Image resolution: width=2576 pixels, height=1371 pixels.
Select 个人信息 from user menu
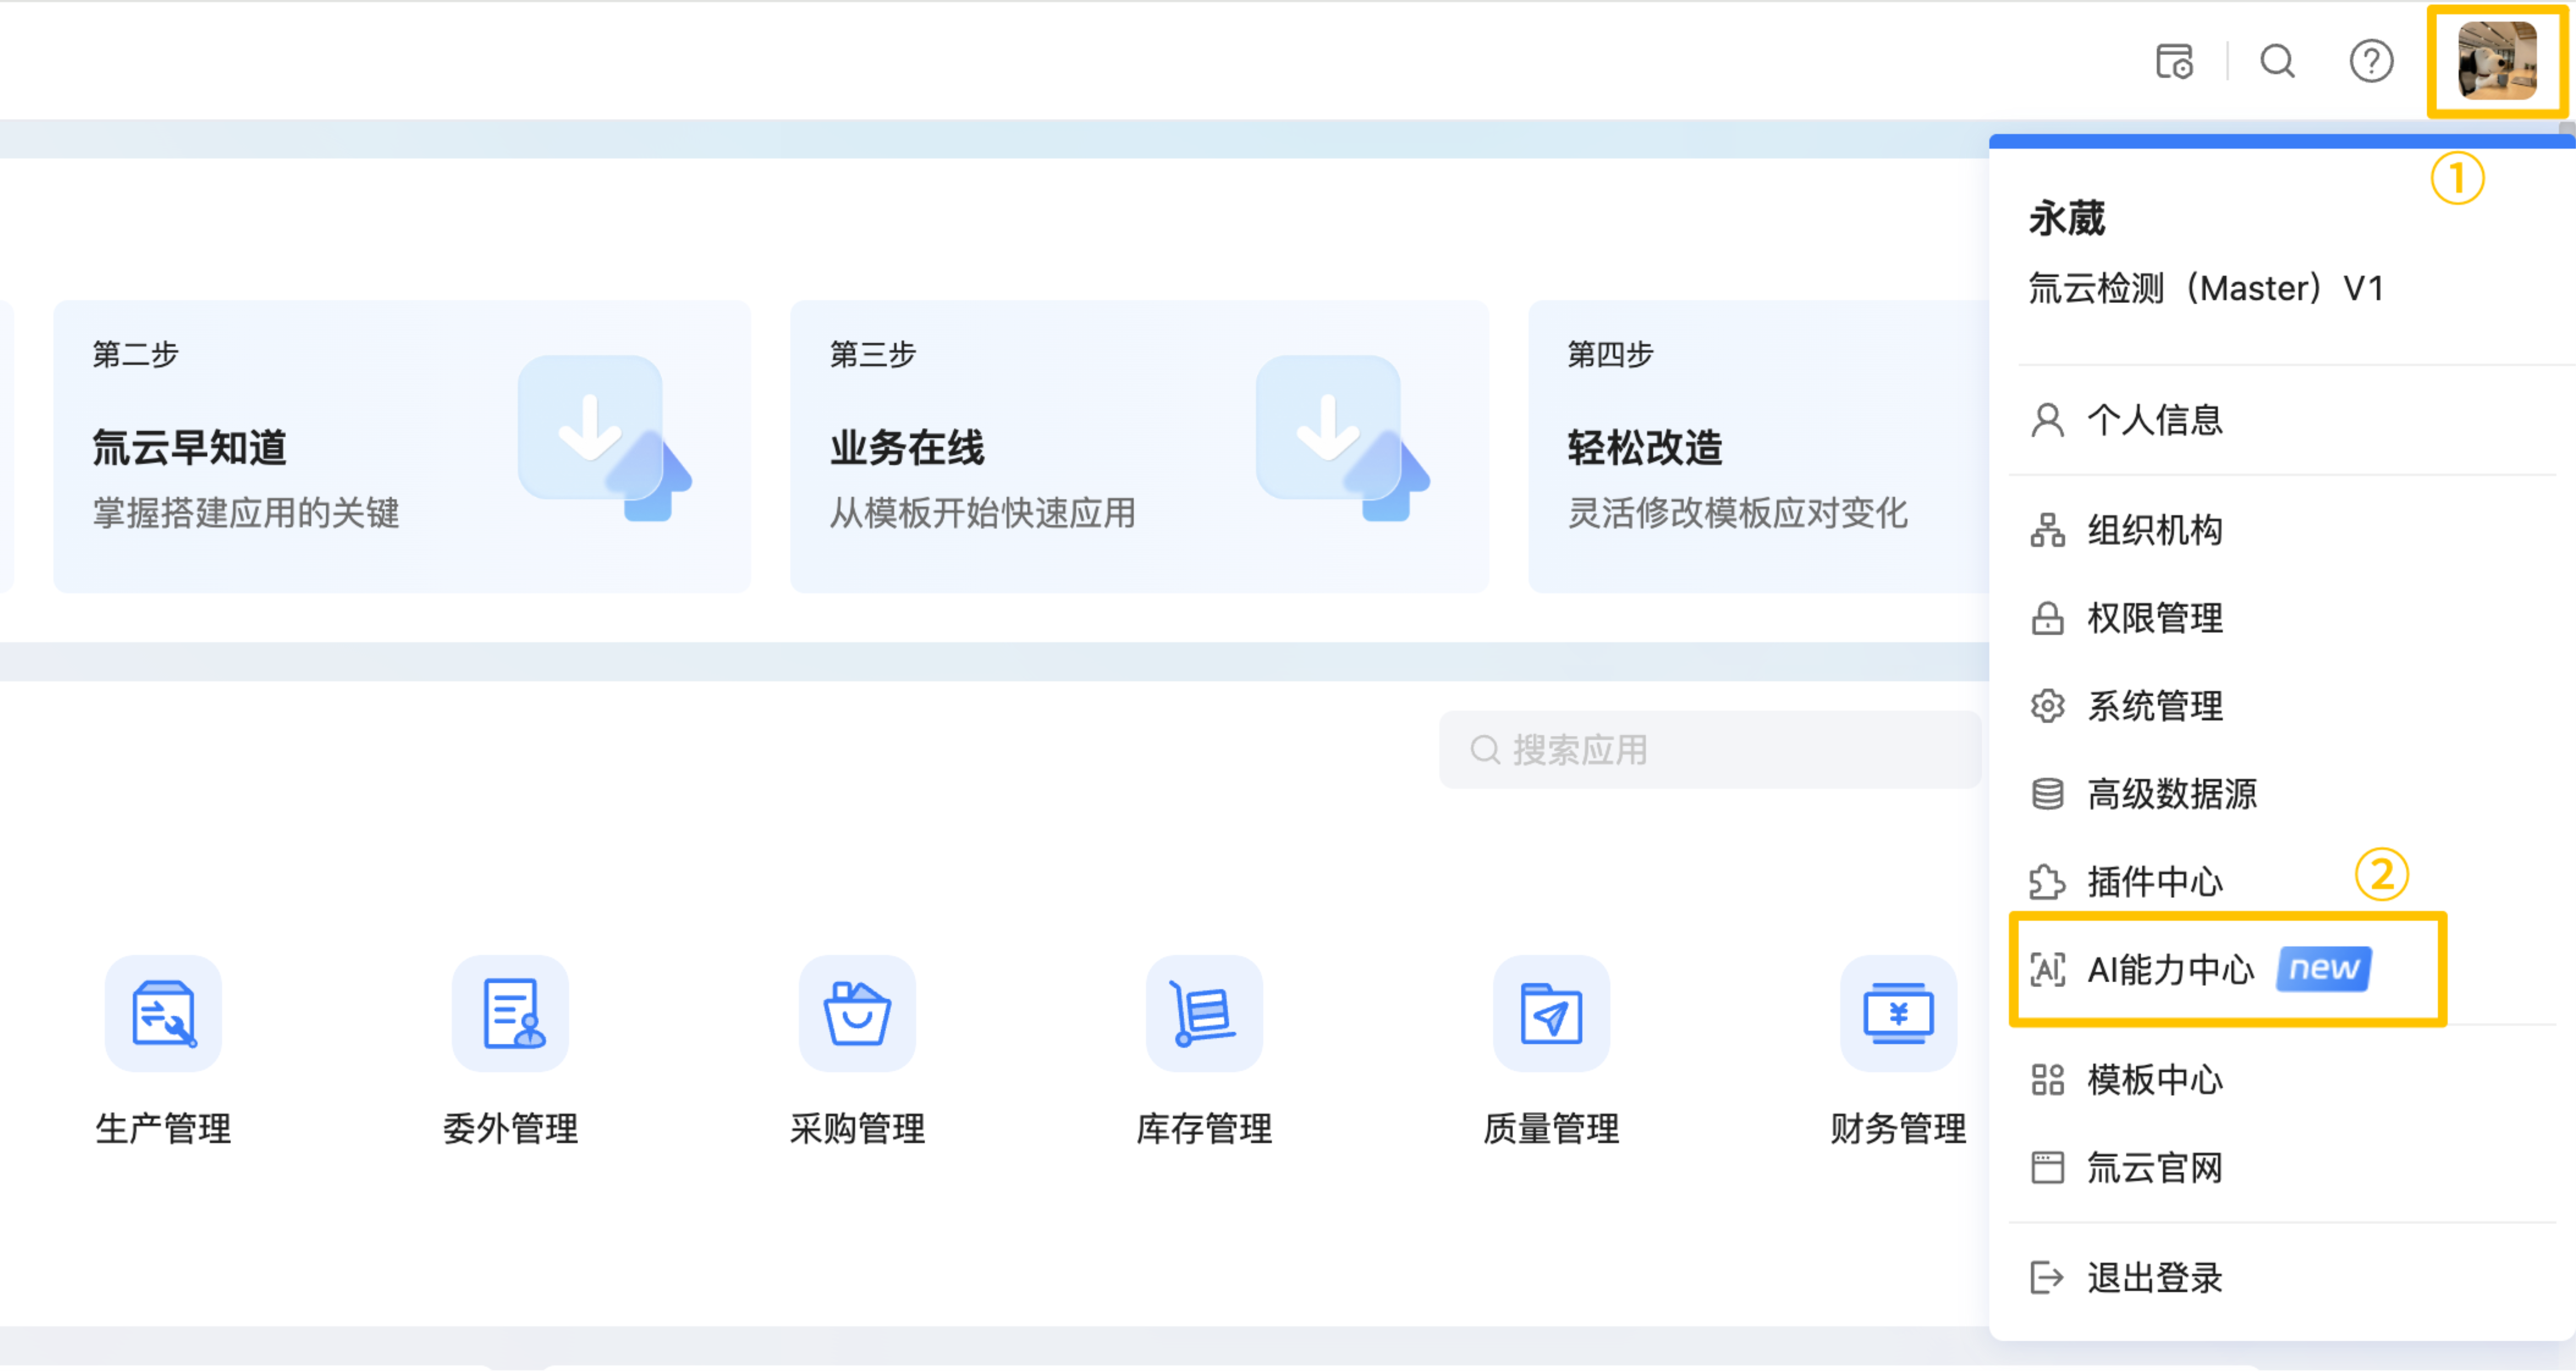[x=2154, y=420]
